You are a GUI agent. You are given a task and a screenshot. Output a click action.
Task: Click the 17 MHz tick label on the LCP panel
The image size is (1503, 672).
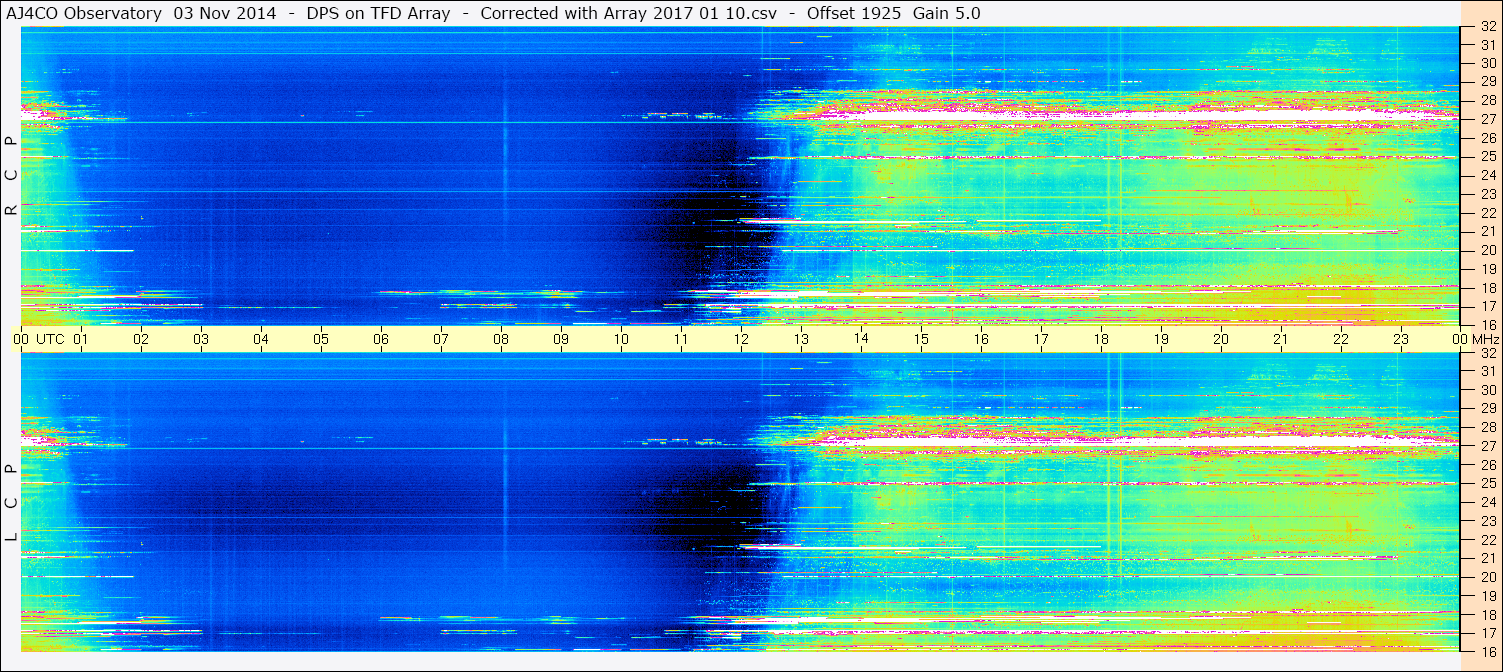click(1487, 633)
